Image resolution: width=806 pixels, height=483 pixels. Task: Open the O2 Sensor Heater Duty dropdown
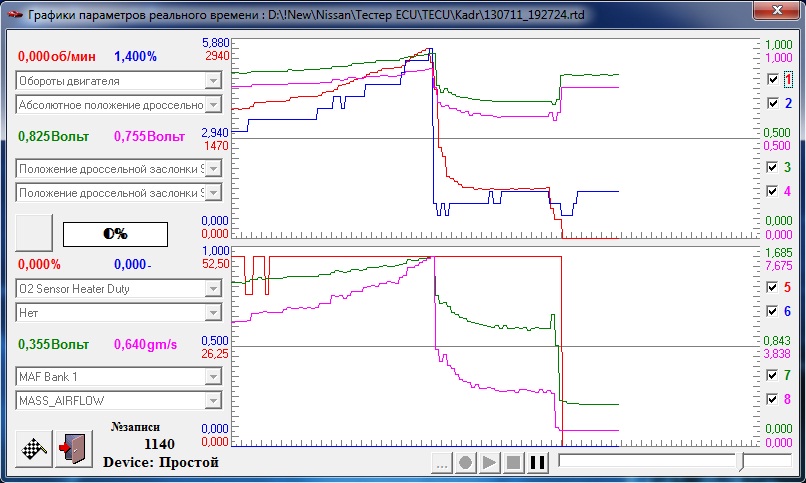[213, 289]
